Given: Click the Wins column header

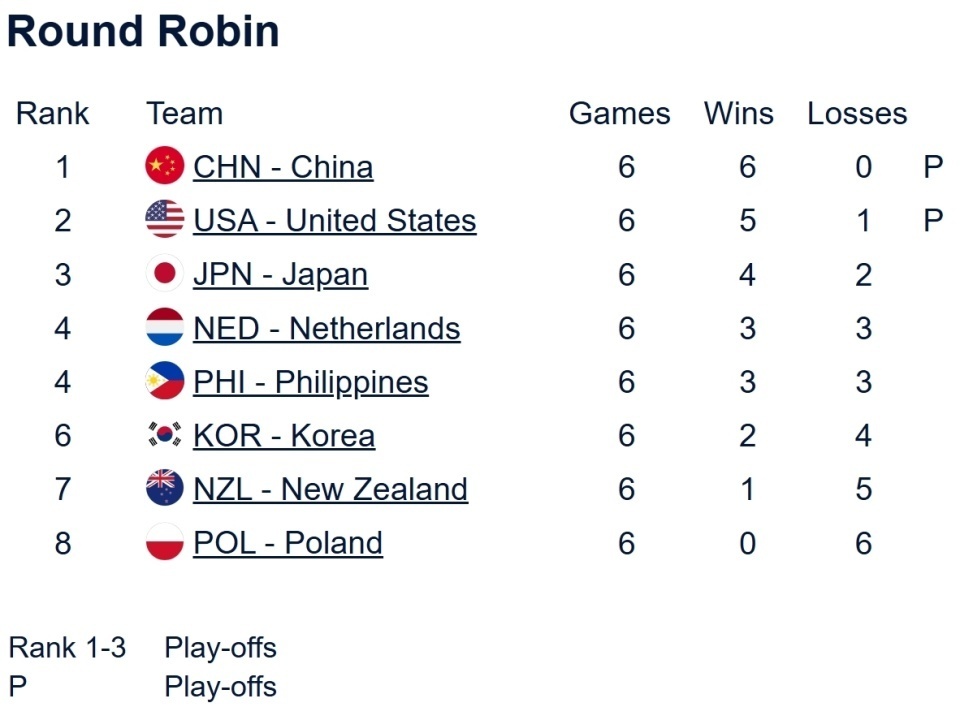Looking at the screenshot, I should (739, 113).
